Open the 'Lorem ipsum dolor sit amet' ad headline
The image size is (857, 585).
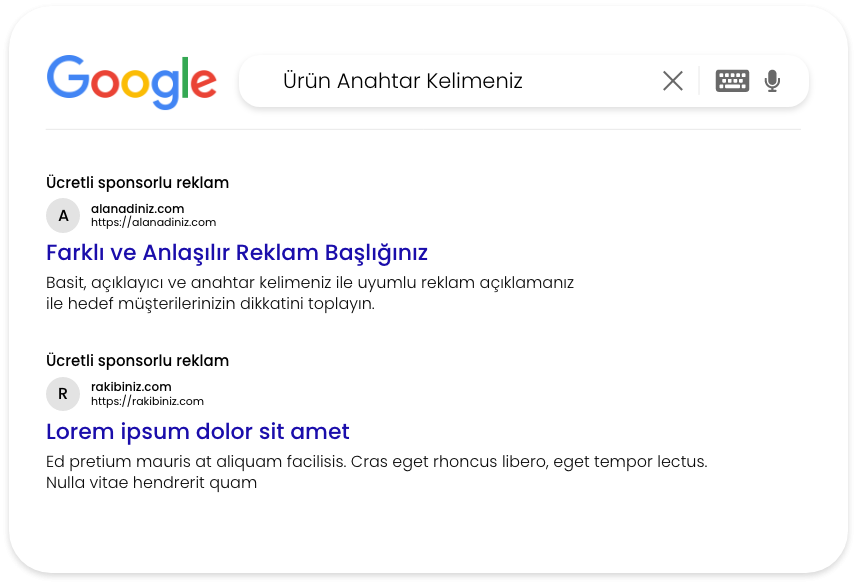198,432
